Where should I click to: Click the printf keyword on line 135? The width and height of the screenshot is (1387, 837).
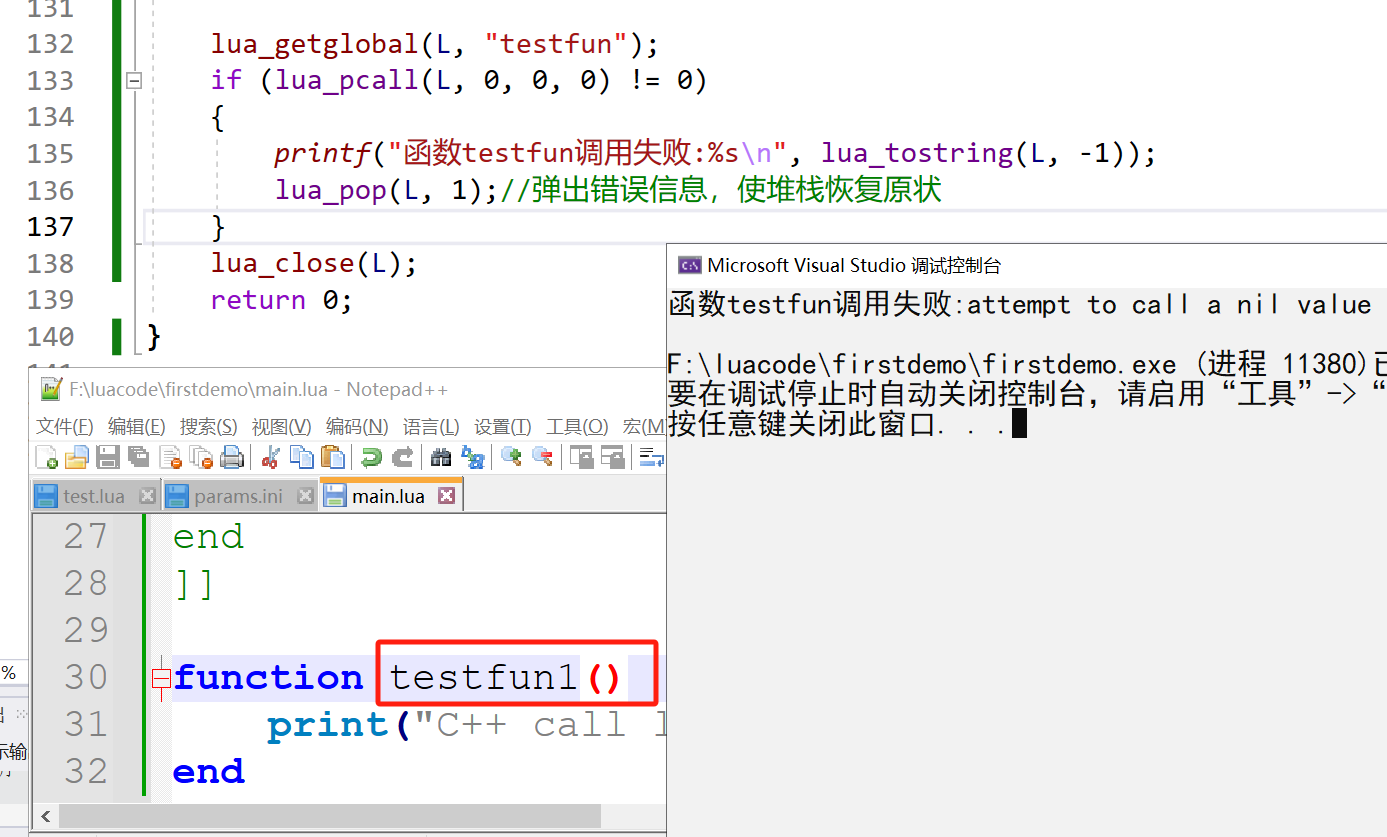(323, 154)
